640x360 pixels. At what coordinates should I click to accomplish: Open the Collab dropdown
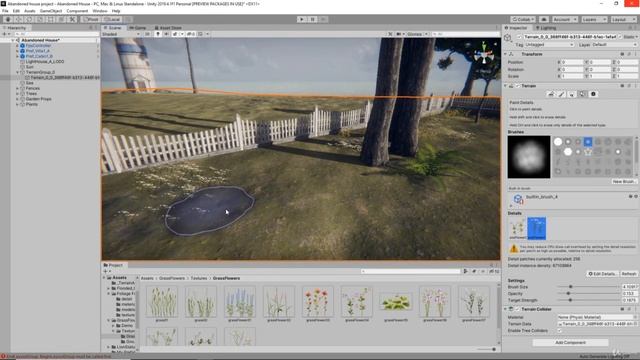[523, 19]
